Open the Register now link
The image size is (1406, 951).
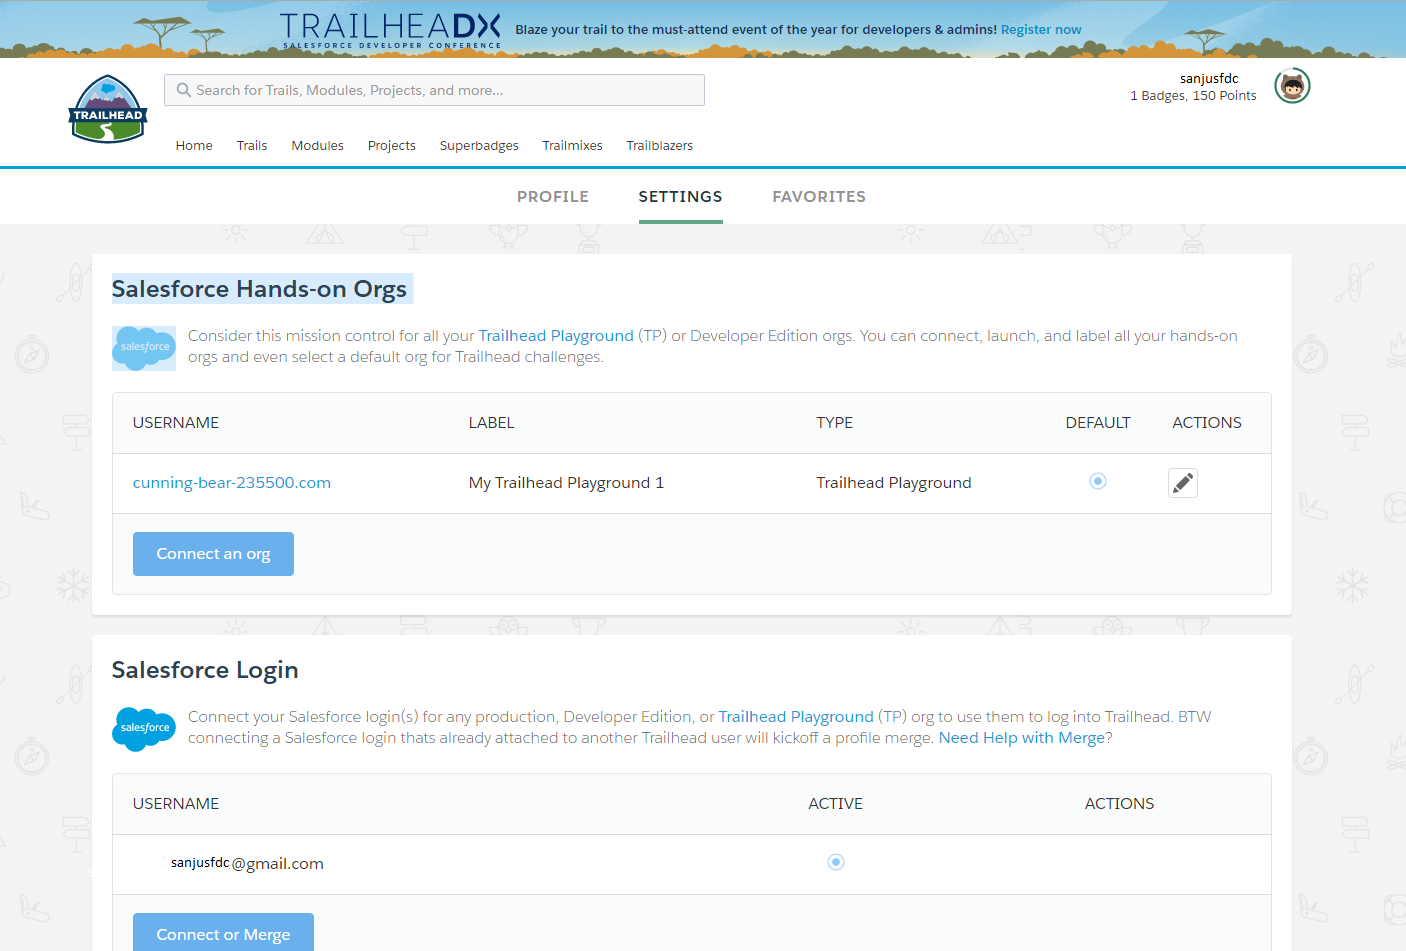[1040, 29]
